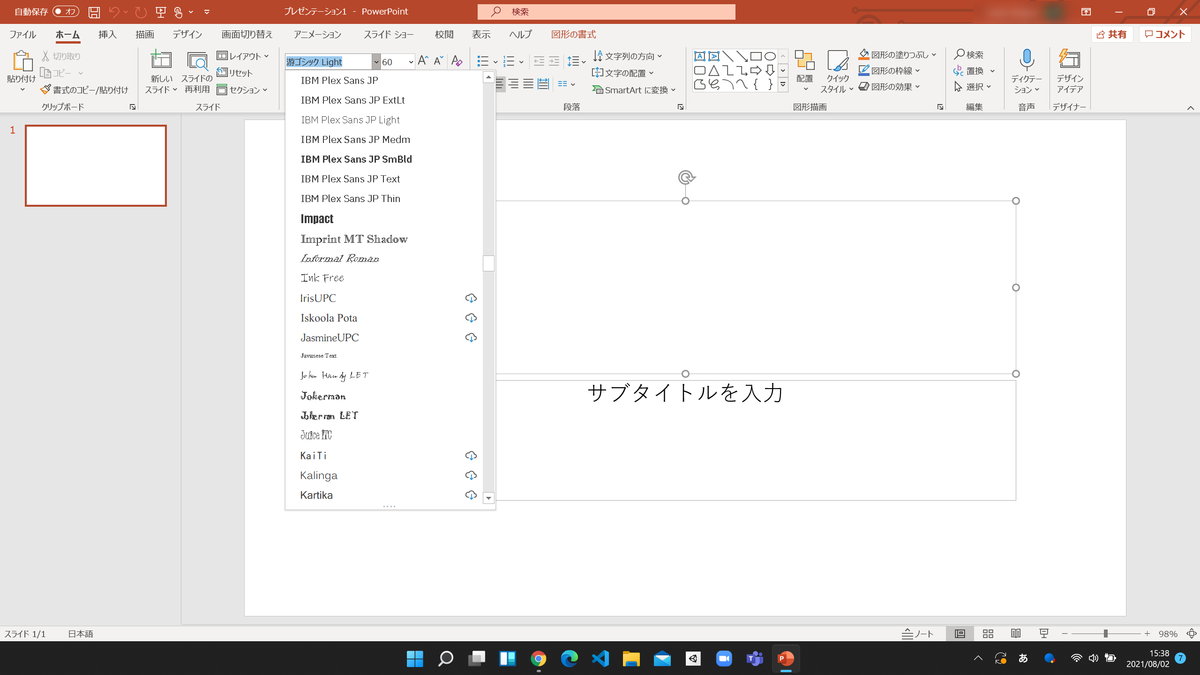Switch to Slide Show (スライド ショー) tab

click(389, 35)
